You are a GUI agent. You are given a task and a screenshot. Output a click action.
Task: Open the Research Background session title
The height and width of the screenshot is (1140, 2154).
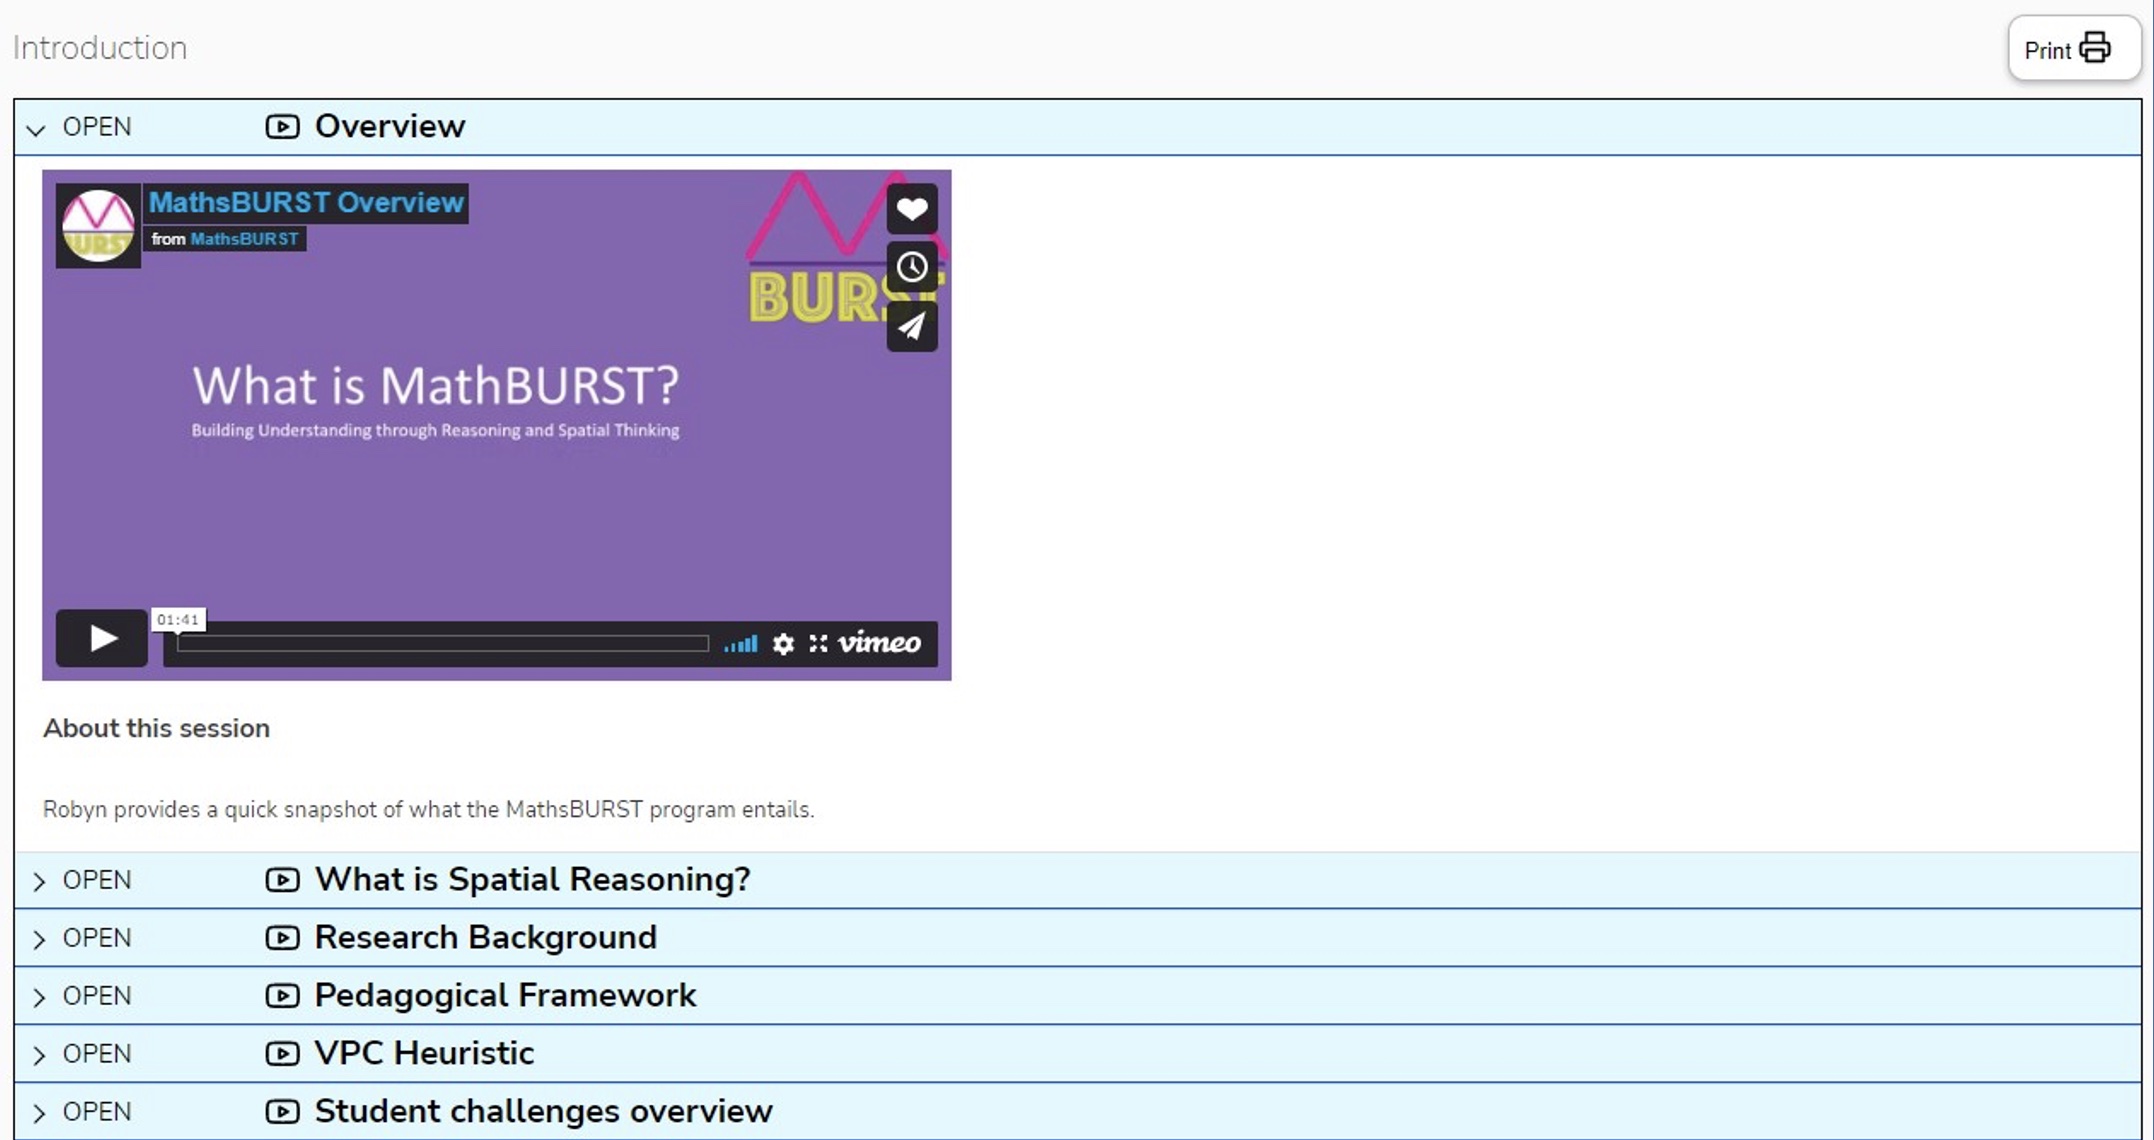pos(485,937)
